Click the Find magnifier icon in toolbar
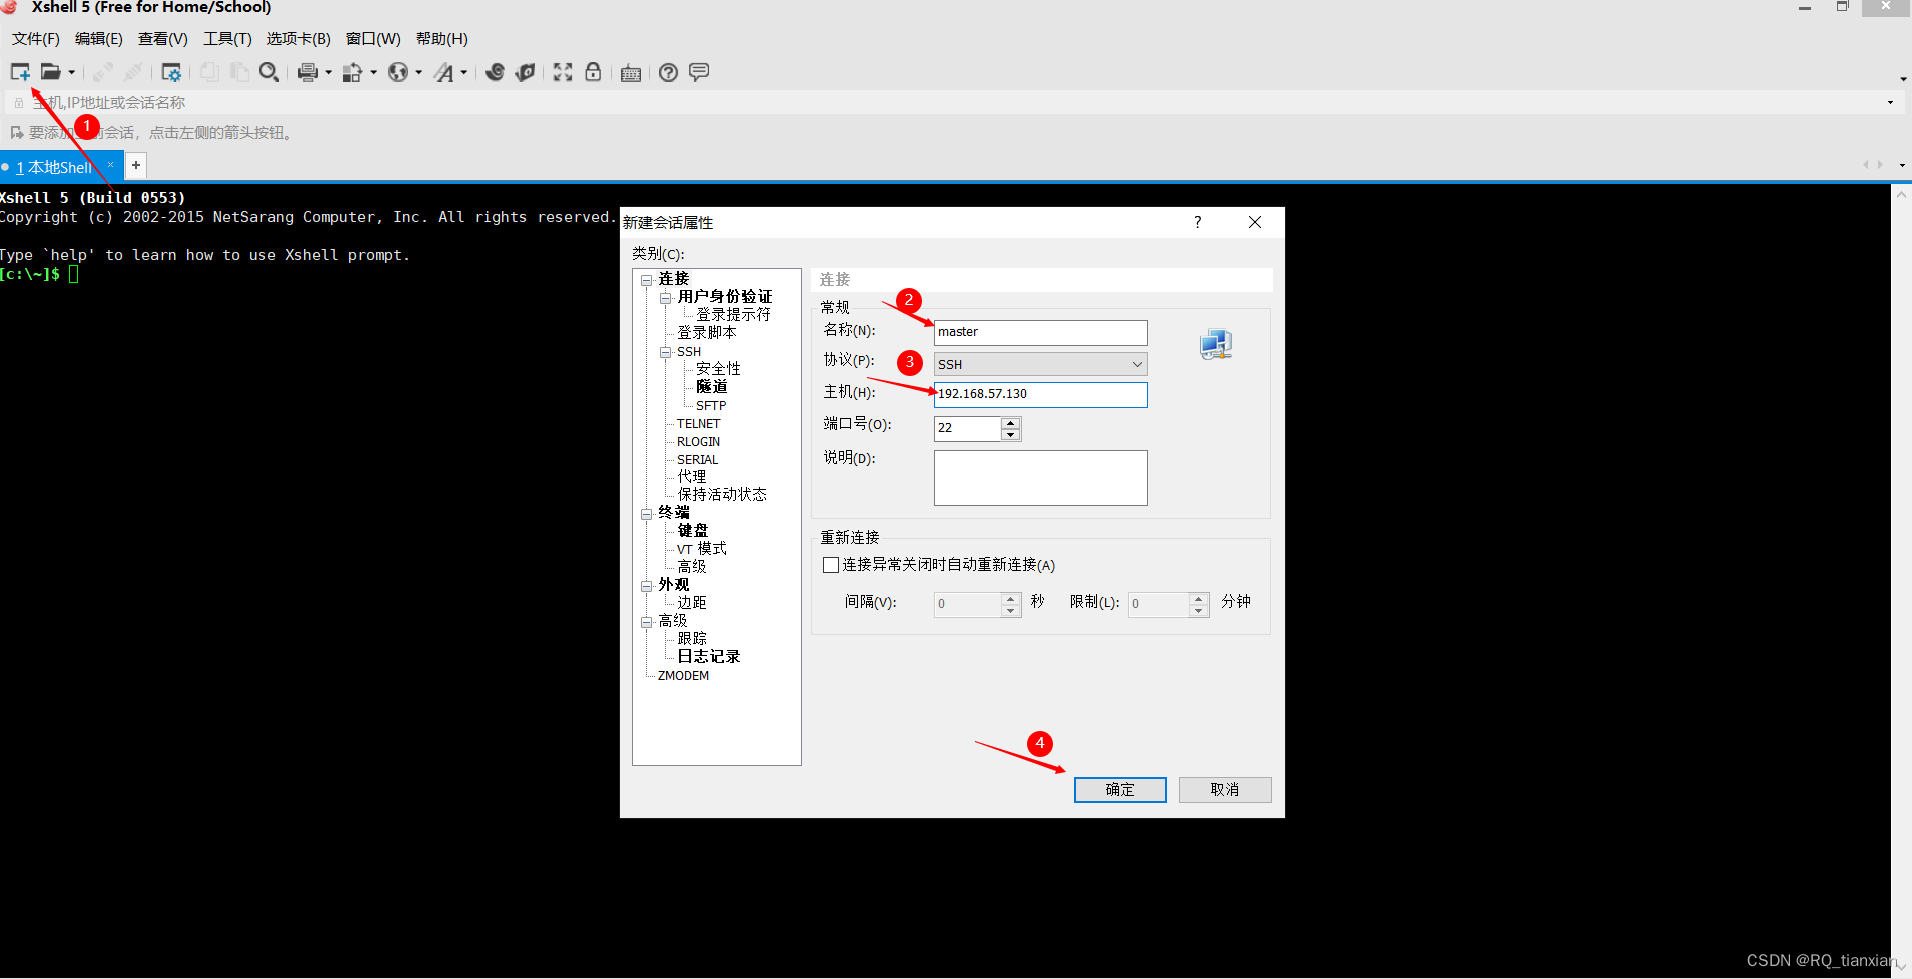 [x=269, y=72]
